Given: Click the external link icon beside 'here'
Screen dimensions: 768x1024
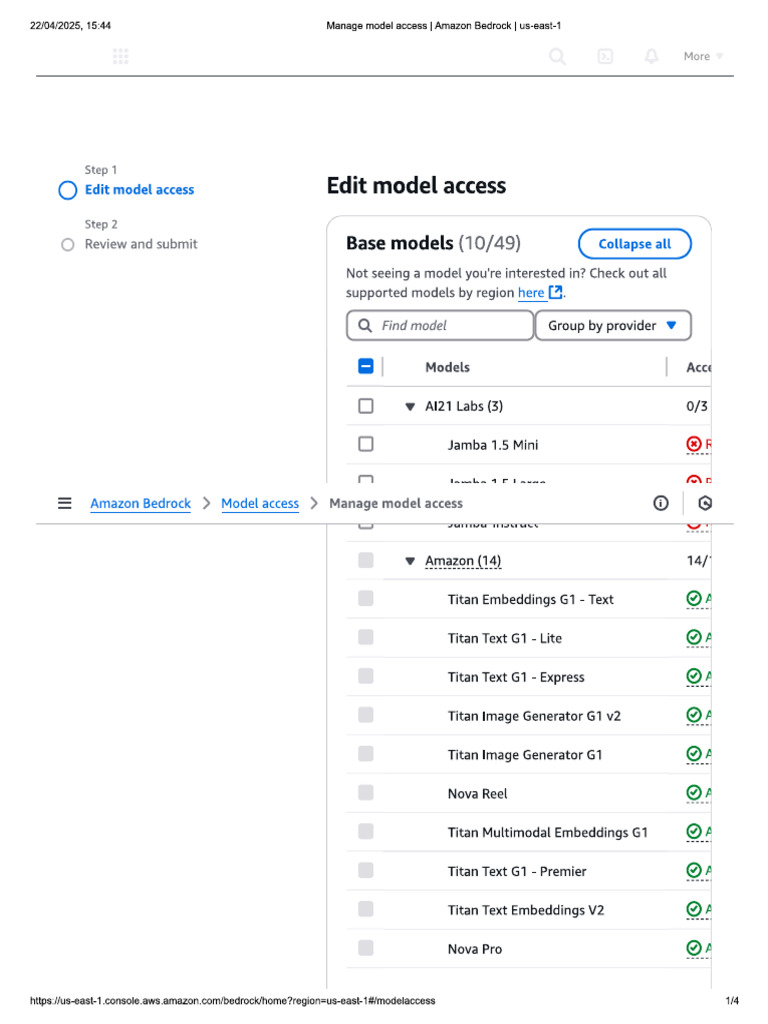Looking at the screenshot, I should point(556,293).
